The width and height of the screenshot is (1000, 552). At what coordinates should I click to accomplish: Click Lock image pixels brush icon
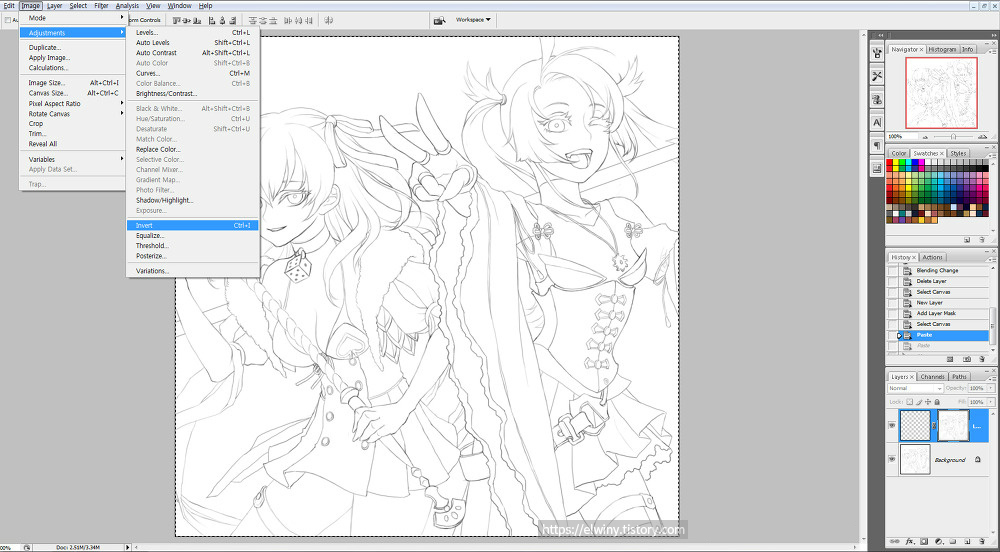pos(919,402)
